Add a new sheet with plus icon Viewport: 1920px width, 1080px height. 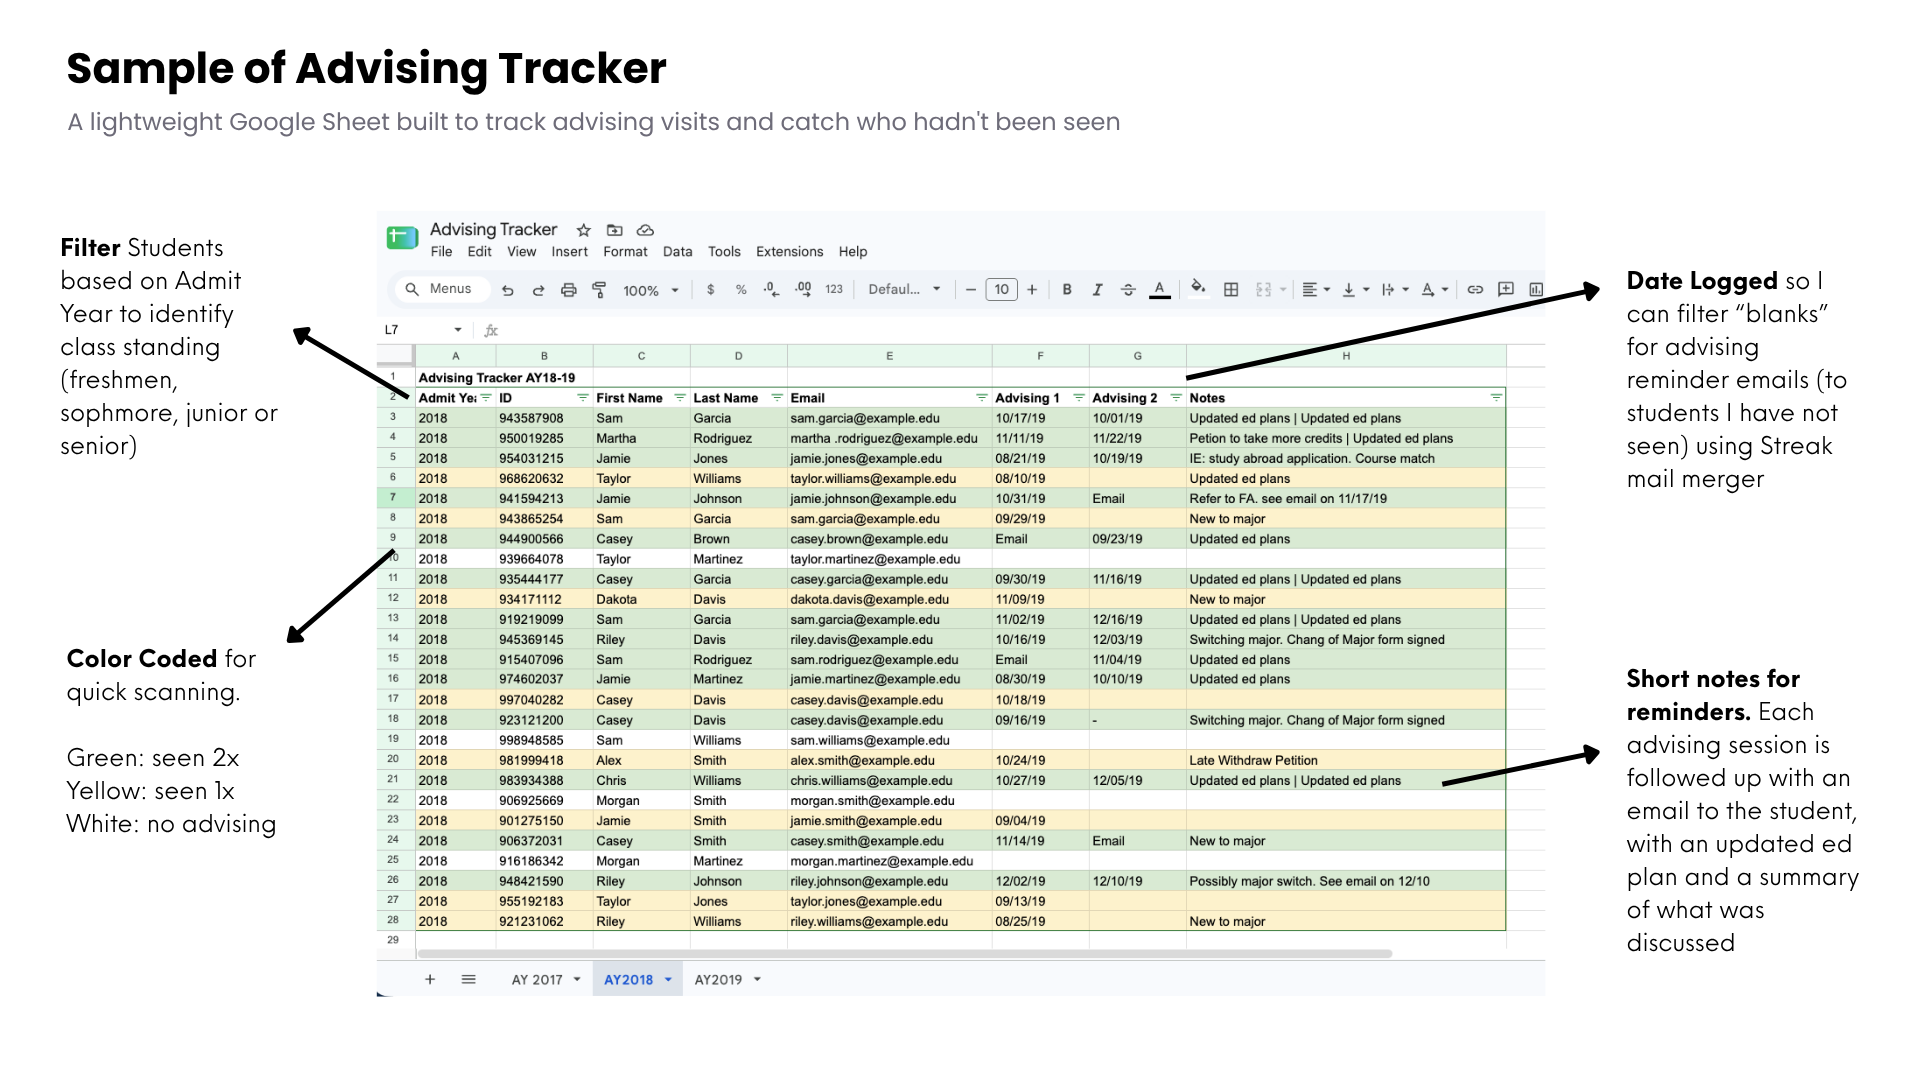coord(430,980)
